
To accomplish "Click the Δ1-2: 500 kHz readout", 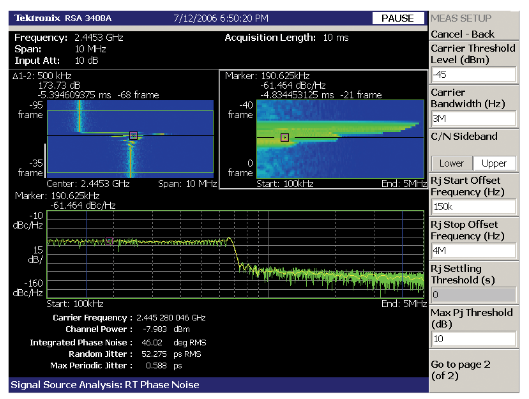I will point(42,76).
